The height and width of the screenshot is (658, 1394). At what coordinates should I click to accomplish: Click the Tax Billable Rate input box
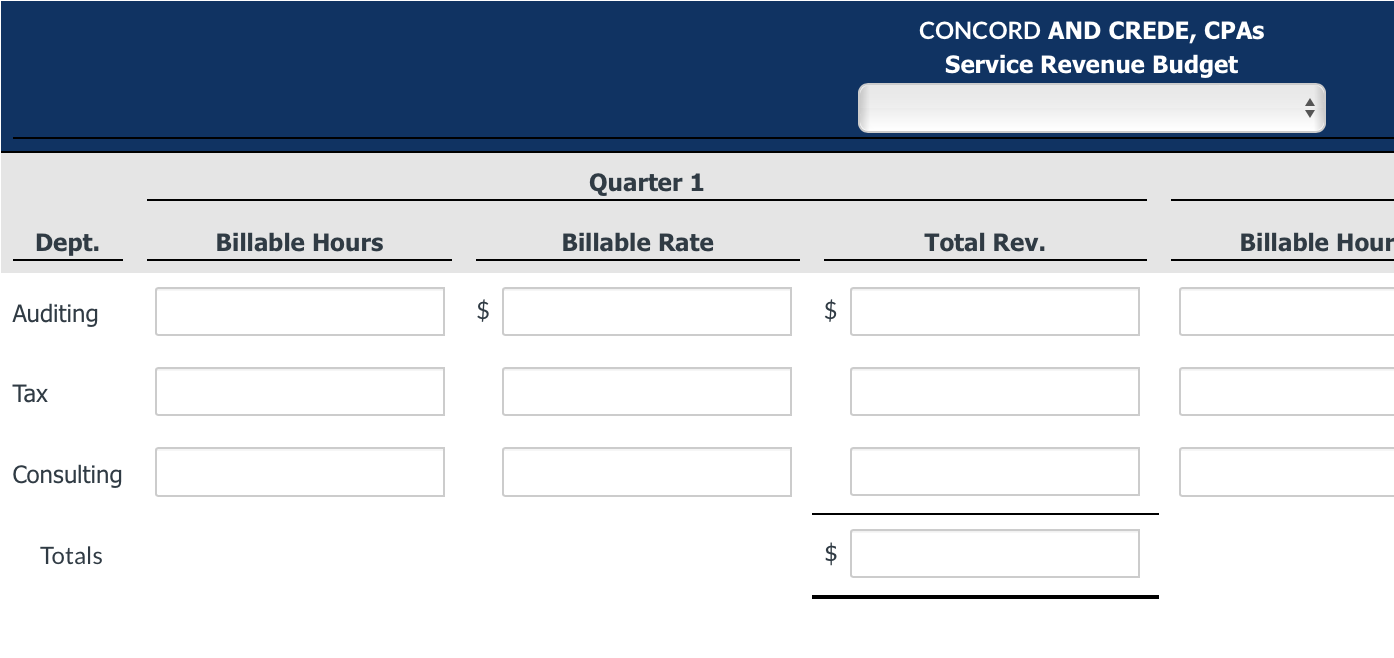(647, 392)
